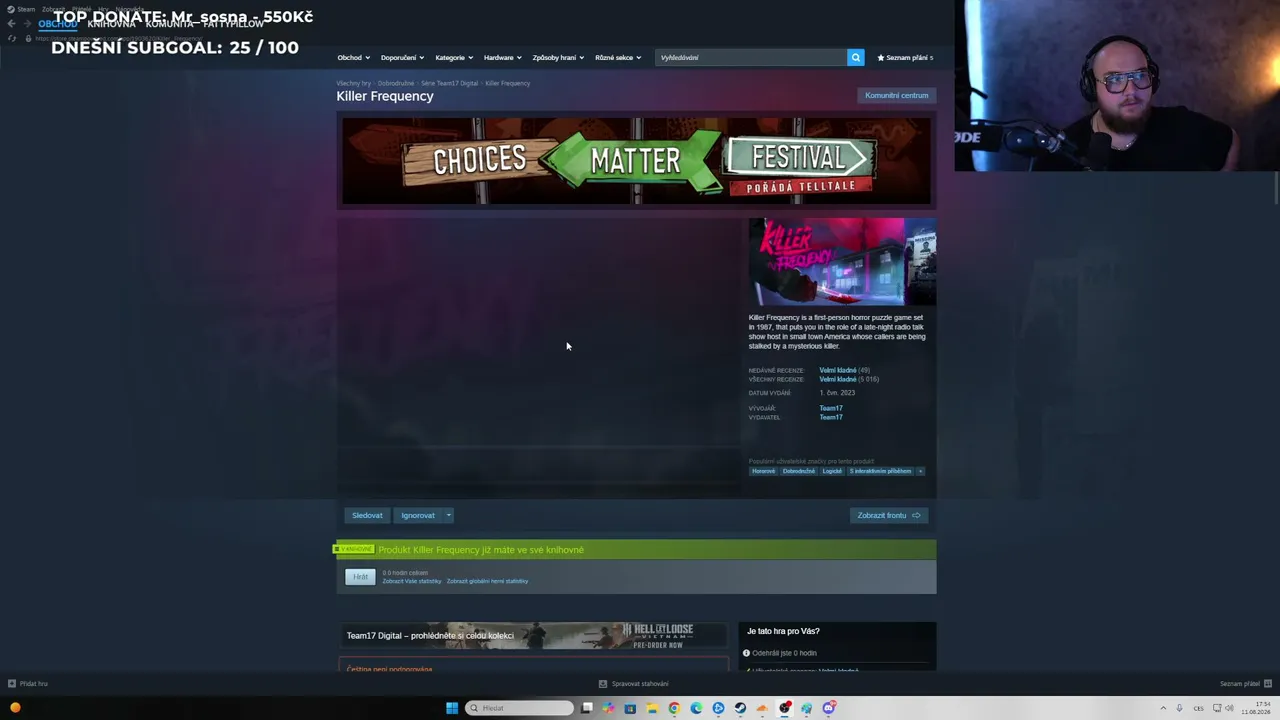The width and height of the screenshot is (1280, 720).
Task: Open the Choices Matter Festival banner
Action: (x=636, y=161)
